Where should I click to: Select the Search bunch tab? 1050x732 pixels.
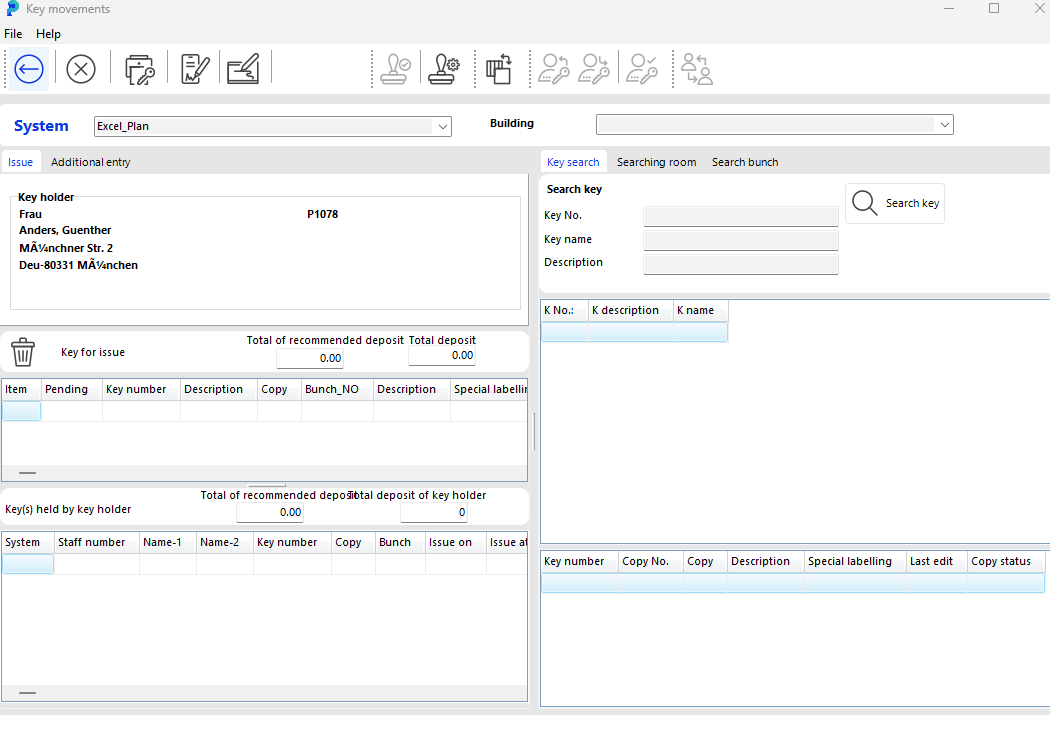(x=744, y=162)
